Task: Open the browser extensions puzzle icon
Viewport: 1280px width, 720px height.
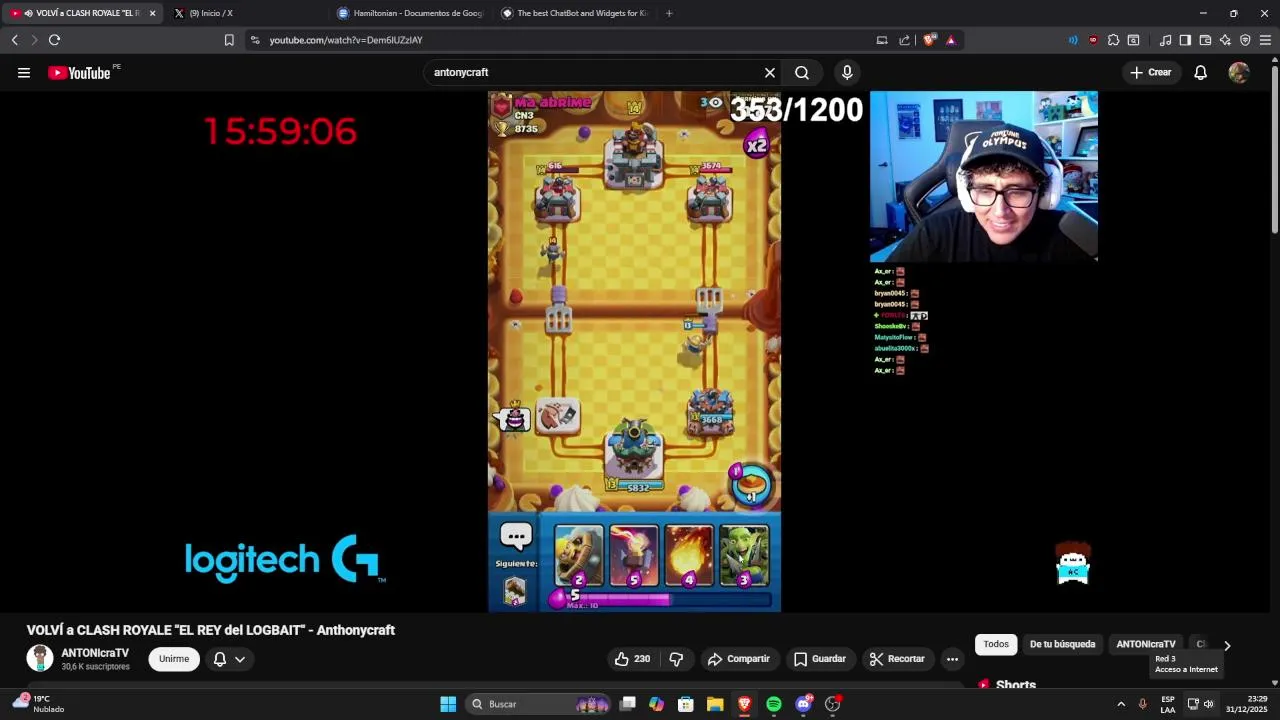Action: (x=1113, y=40)
